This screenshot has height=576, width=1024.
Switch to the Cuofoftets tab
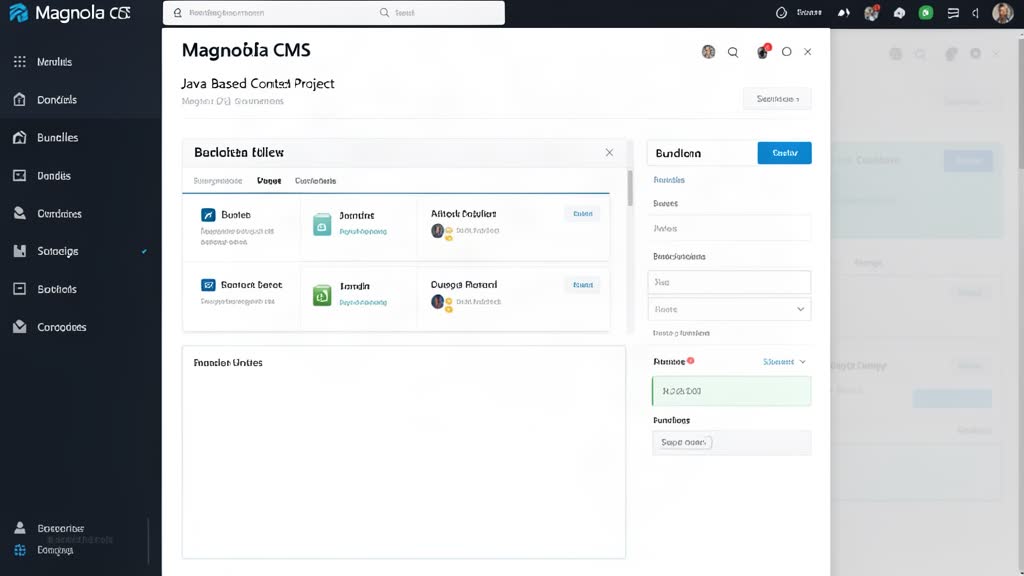click(x=315, y=181)
